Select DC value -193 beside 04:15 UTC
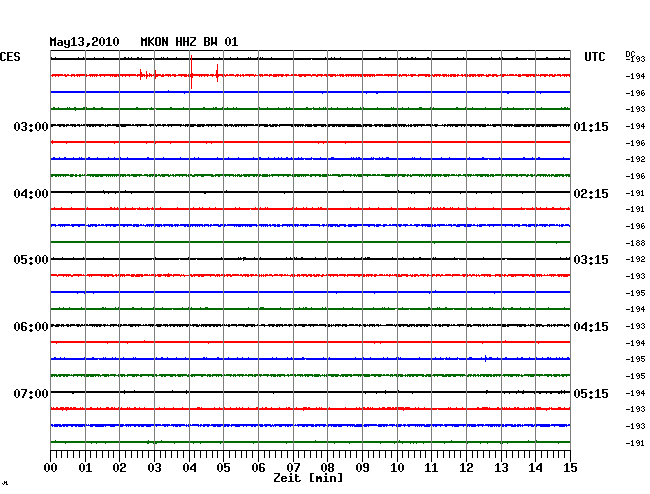Screen dimensions: 650x494 635,326
